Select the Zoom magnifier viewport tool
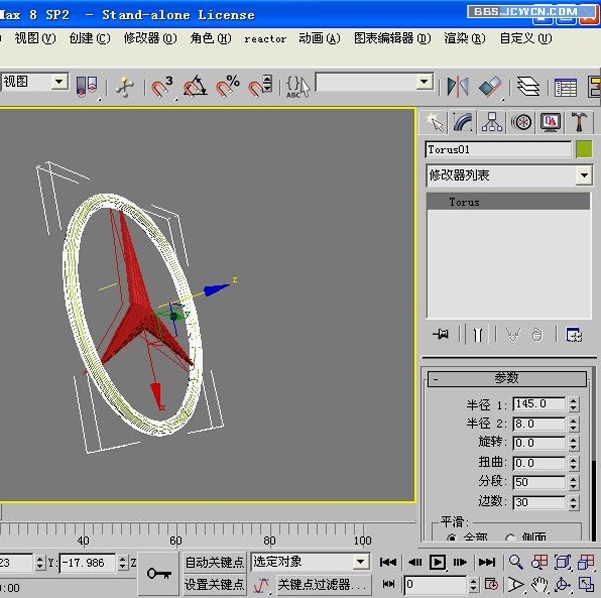This screenshot has height=598, width=601. point(516,562)
